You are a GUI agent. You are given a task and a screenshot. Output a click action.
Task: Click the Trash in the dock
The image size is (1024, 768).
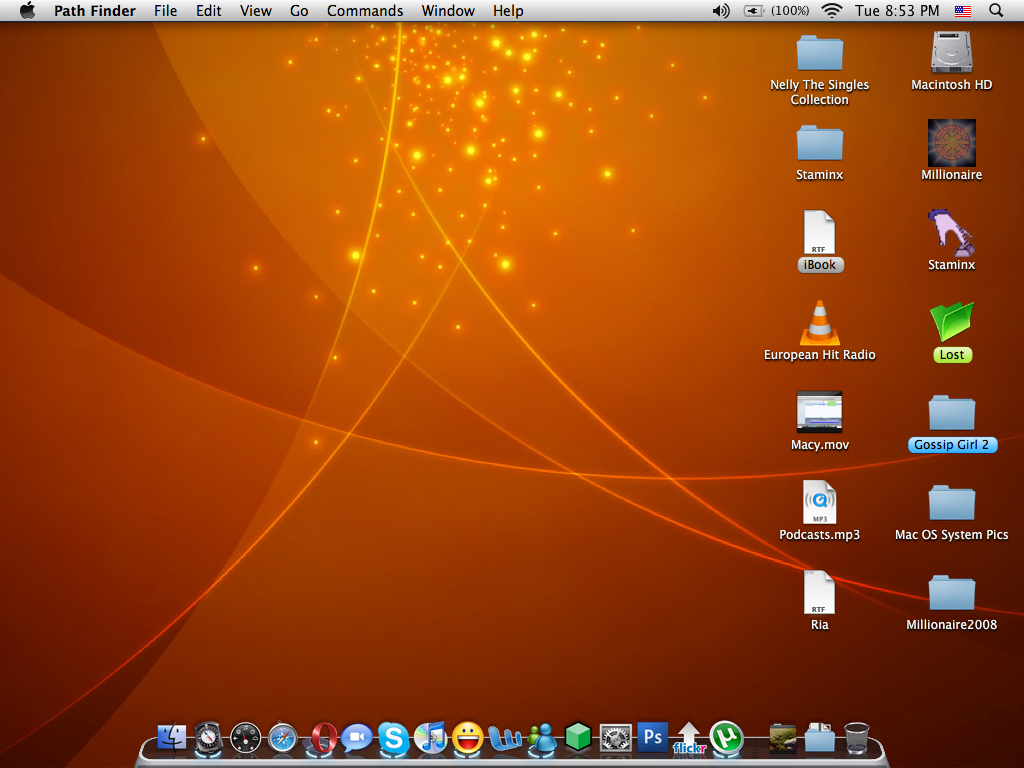(857, 738)
